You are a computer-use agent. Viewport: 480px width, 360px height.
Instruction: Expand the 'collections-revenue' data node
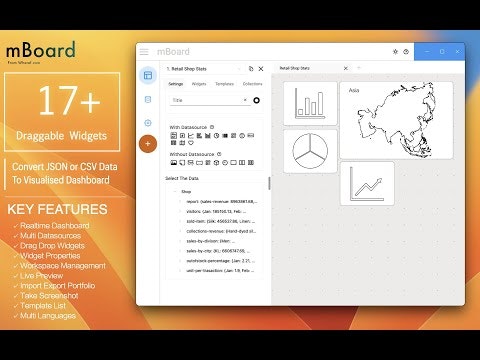tap(180, 231)
